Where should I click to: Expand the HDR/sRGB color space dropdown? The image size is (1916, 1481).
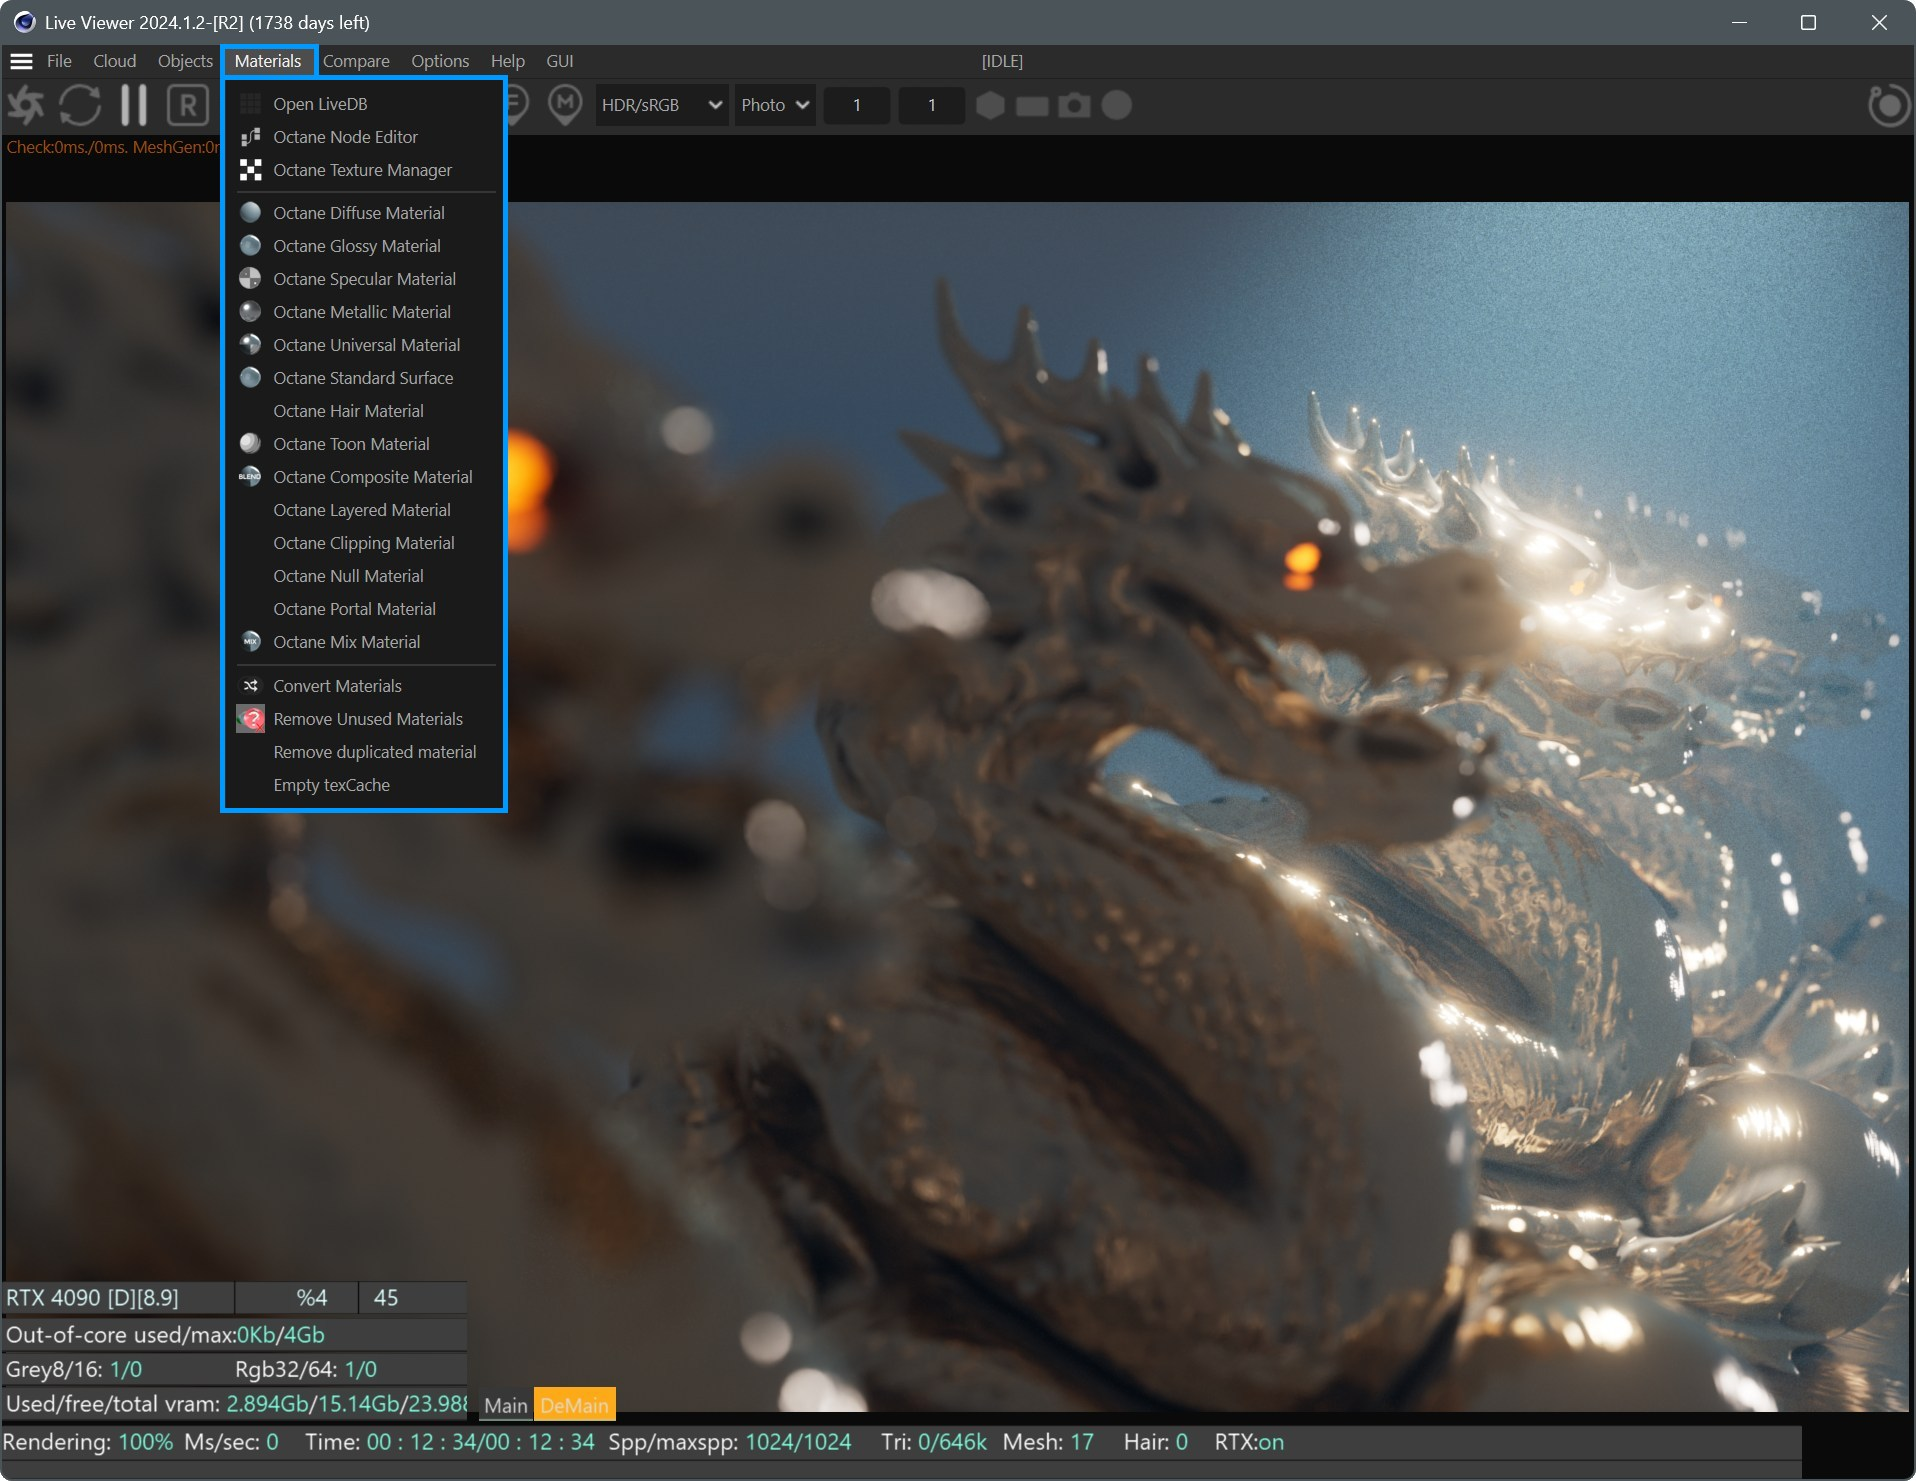(x=661, y=105)
